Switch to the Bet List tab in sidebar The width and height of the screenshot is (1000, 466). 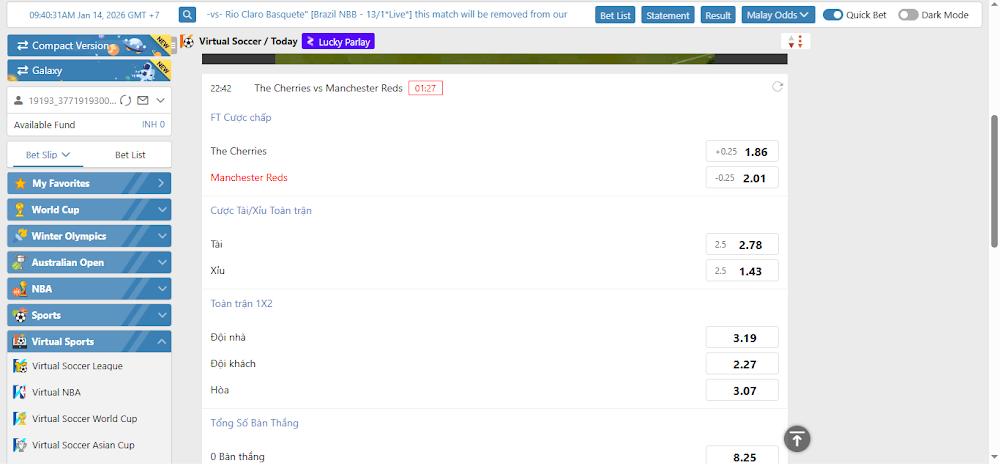[130, 155]
